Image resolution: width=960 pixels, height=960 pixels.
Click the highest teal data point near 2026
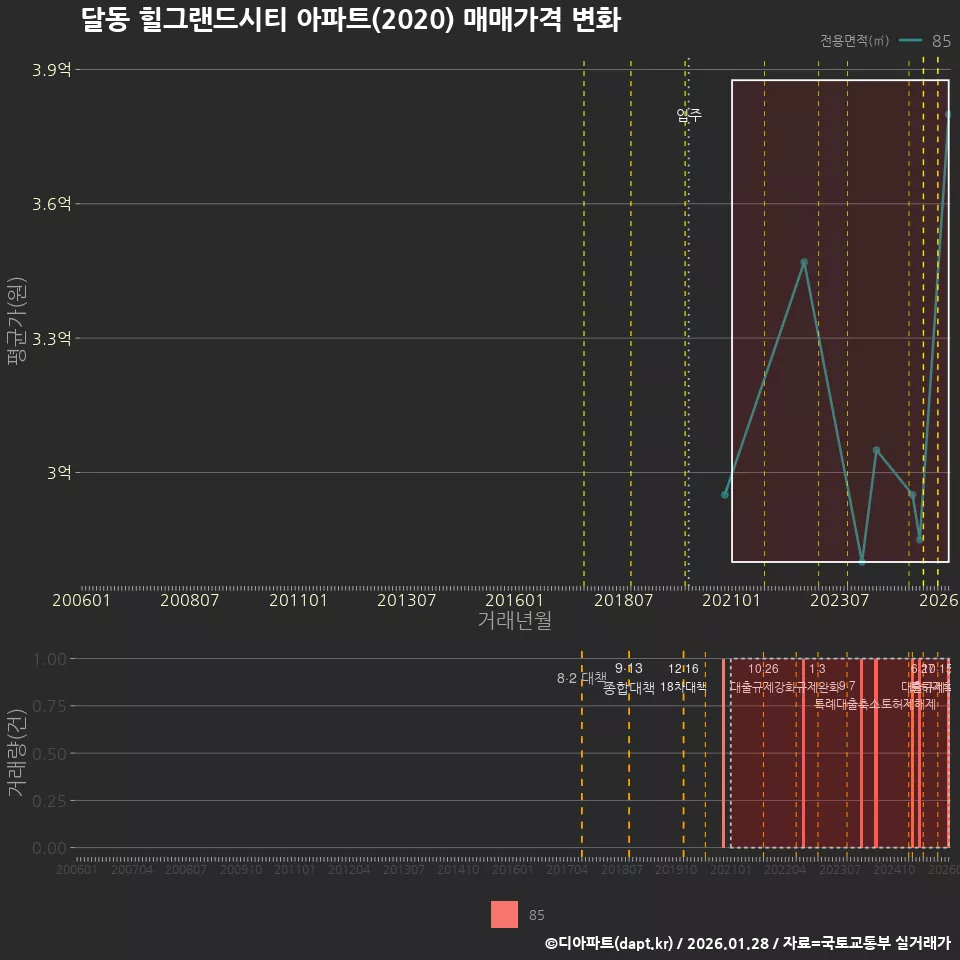point(948,115)
